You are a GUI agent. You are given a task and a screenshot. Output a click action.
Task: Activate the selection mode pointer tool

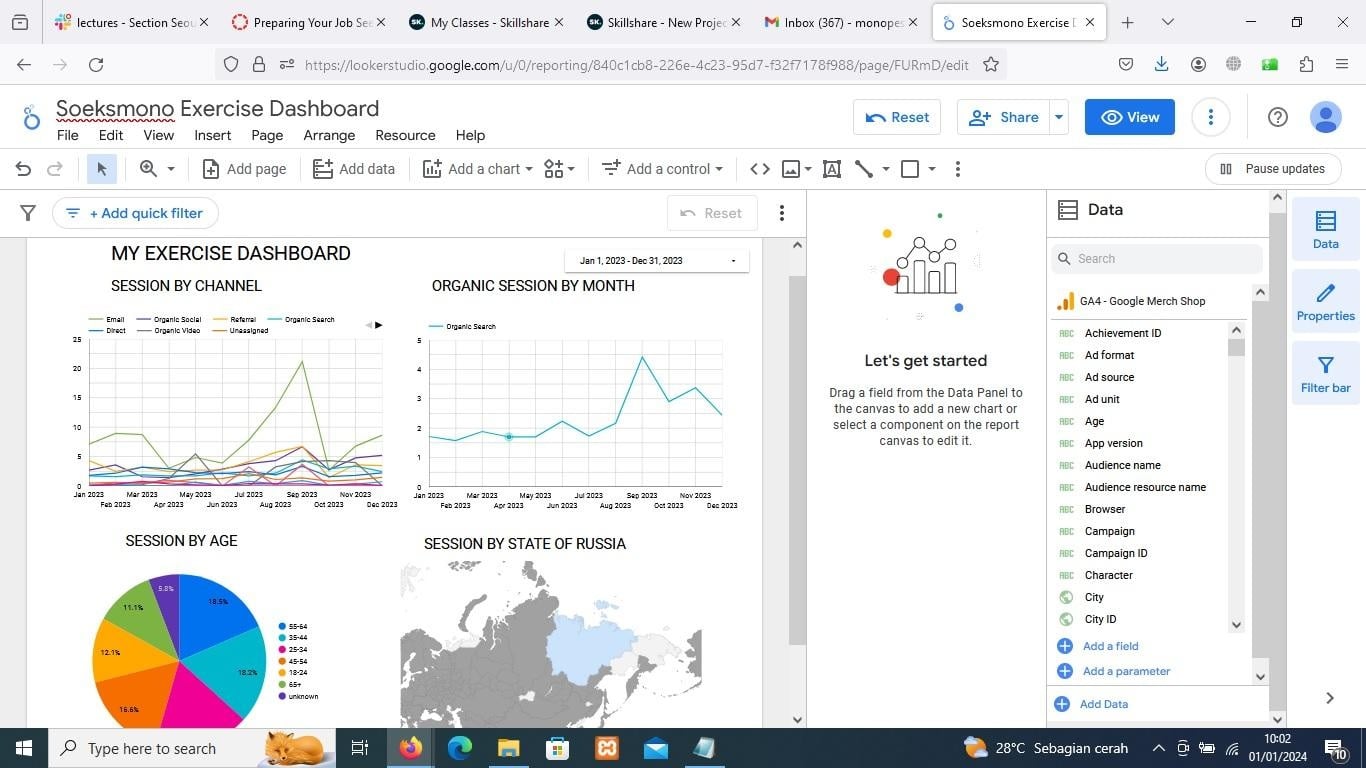click(x=101, y=169)
